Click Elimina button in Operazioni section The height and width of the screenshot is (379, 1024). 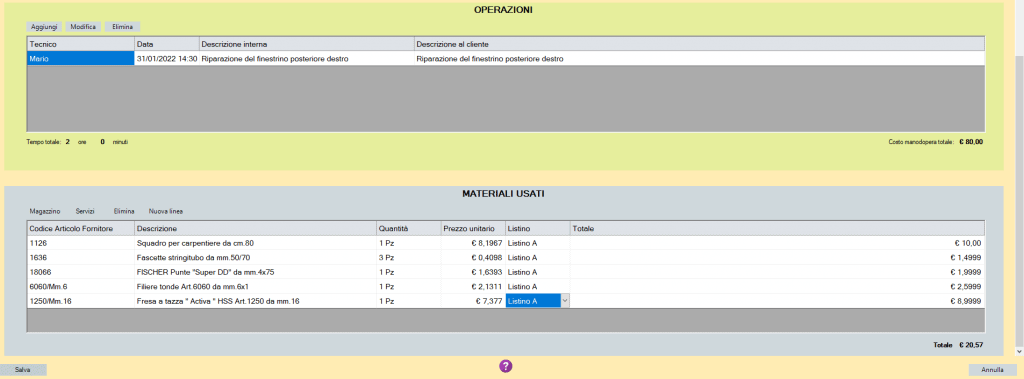123,27
